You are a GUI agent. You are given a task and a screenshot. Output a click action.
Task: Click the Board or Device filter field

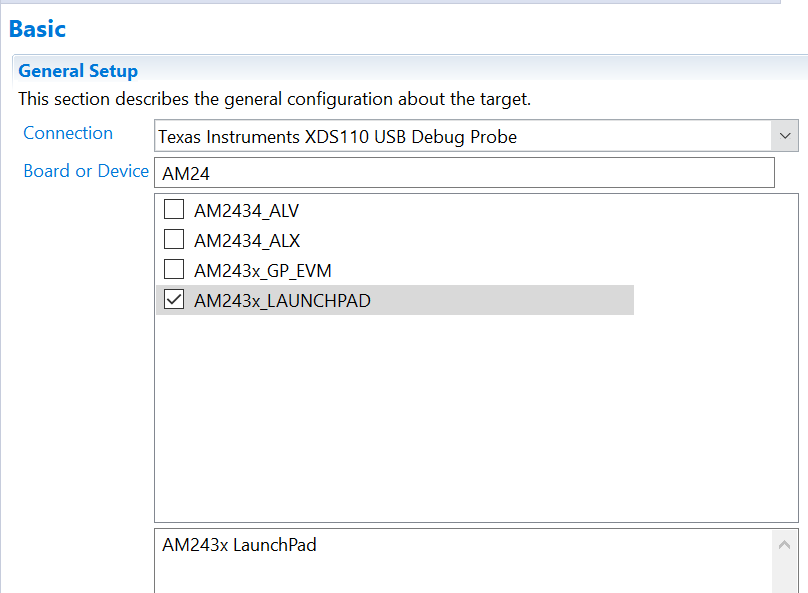click(465, 173)
